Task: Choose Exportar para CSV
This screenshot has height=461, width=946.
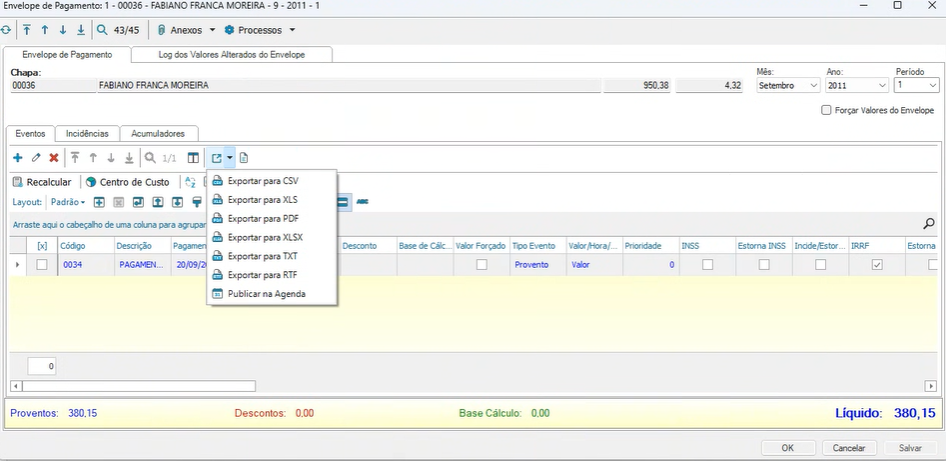Action: point(271,181)
